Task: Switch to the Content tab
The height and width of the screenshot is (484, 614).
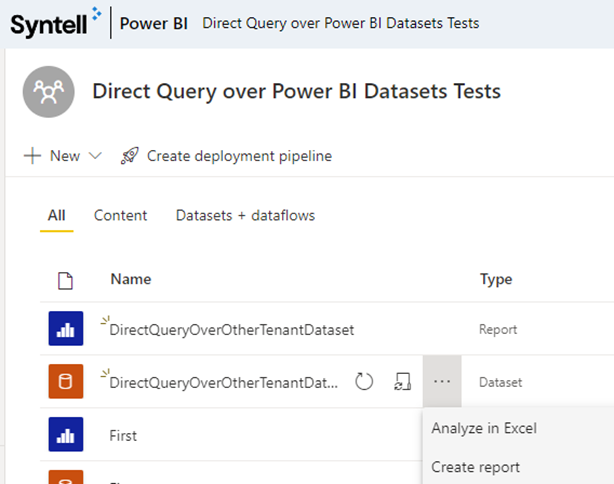Action: tap(120, 215)
